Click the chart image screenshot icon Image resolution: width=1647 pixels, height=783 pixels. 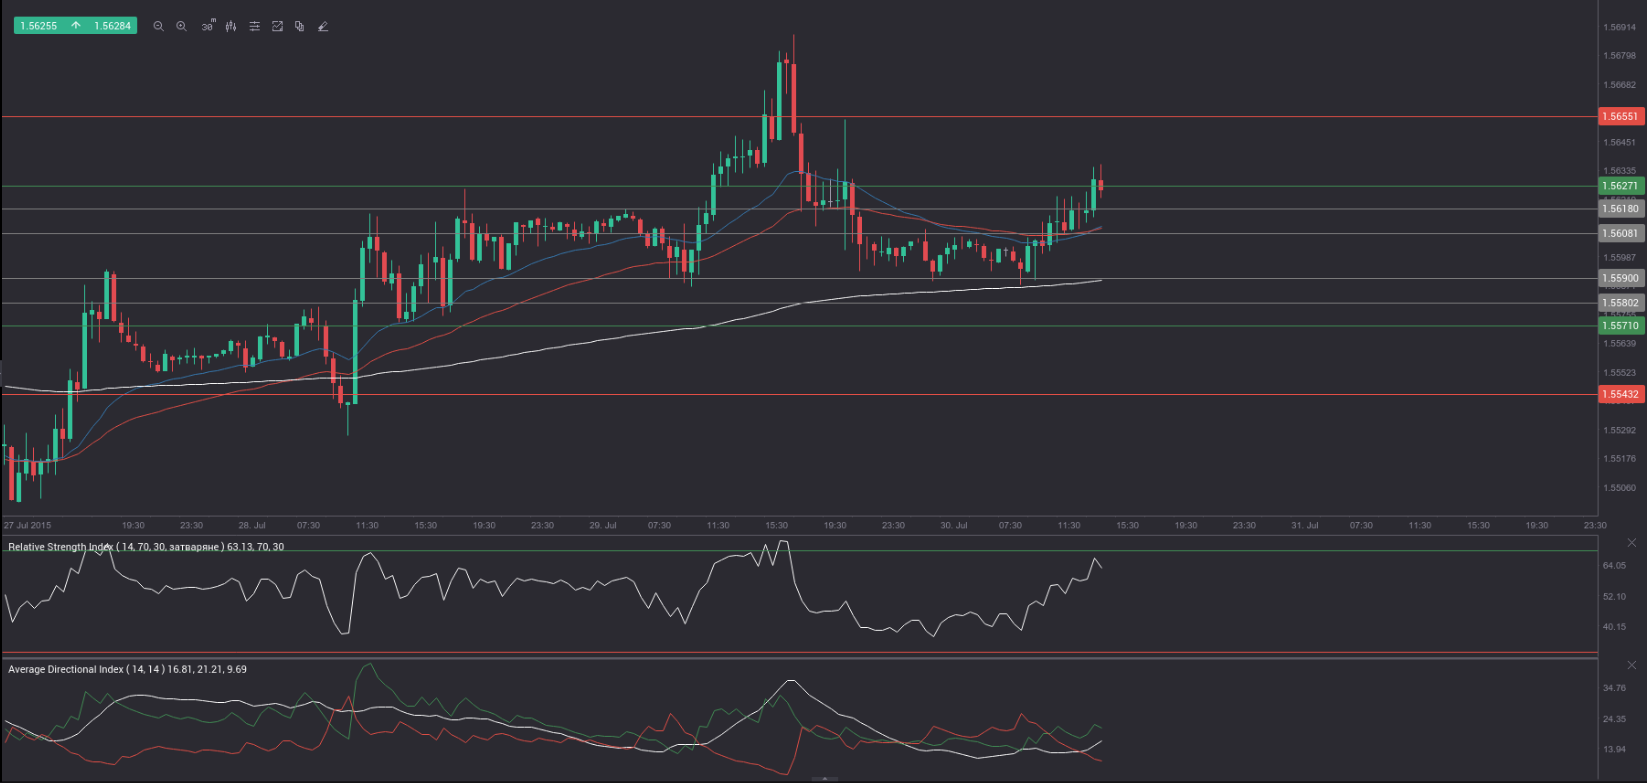pos(277,26)
